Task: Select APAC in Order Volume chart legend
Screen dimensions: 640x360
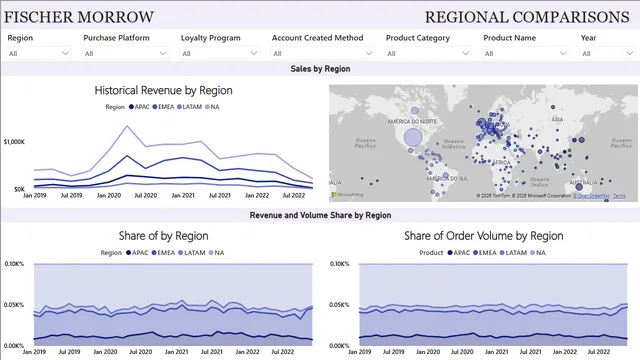Action: point(459,253)
